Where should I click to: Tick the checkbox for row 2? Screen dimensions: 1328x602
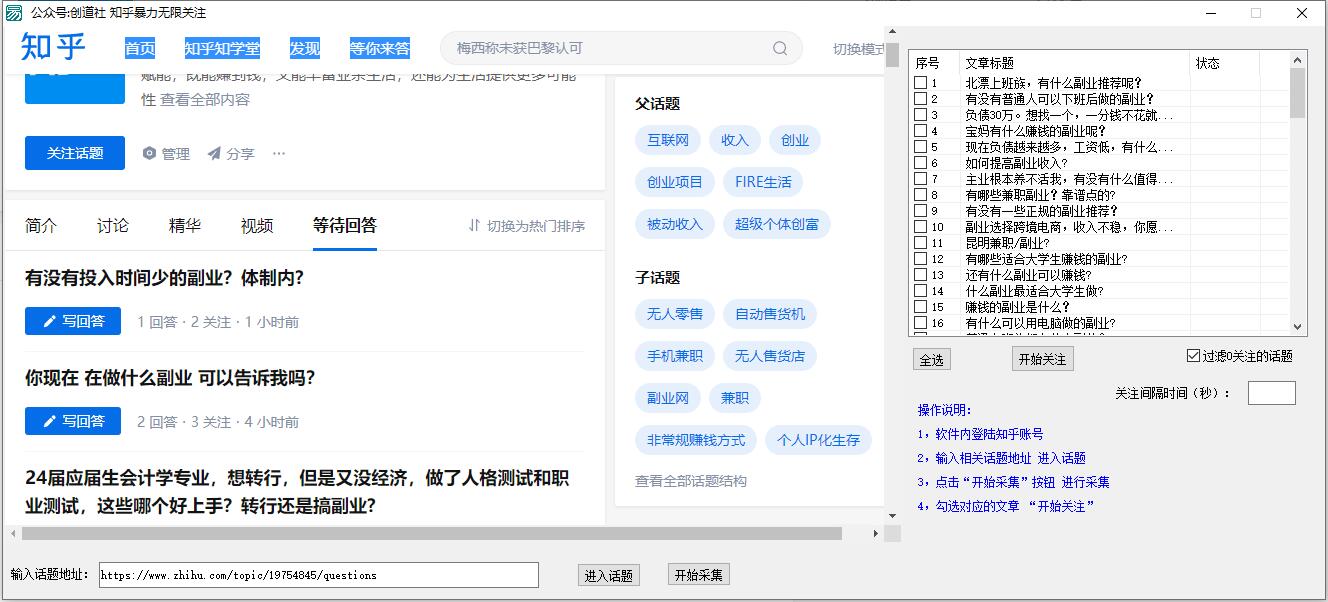920,99
